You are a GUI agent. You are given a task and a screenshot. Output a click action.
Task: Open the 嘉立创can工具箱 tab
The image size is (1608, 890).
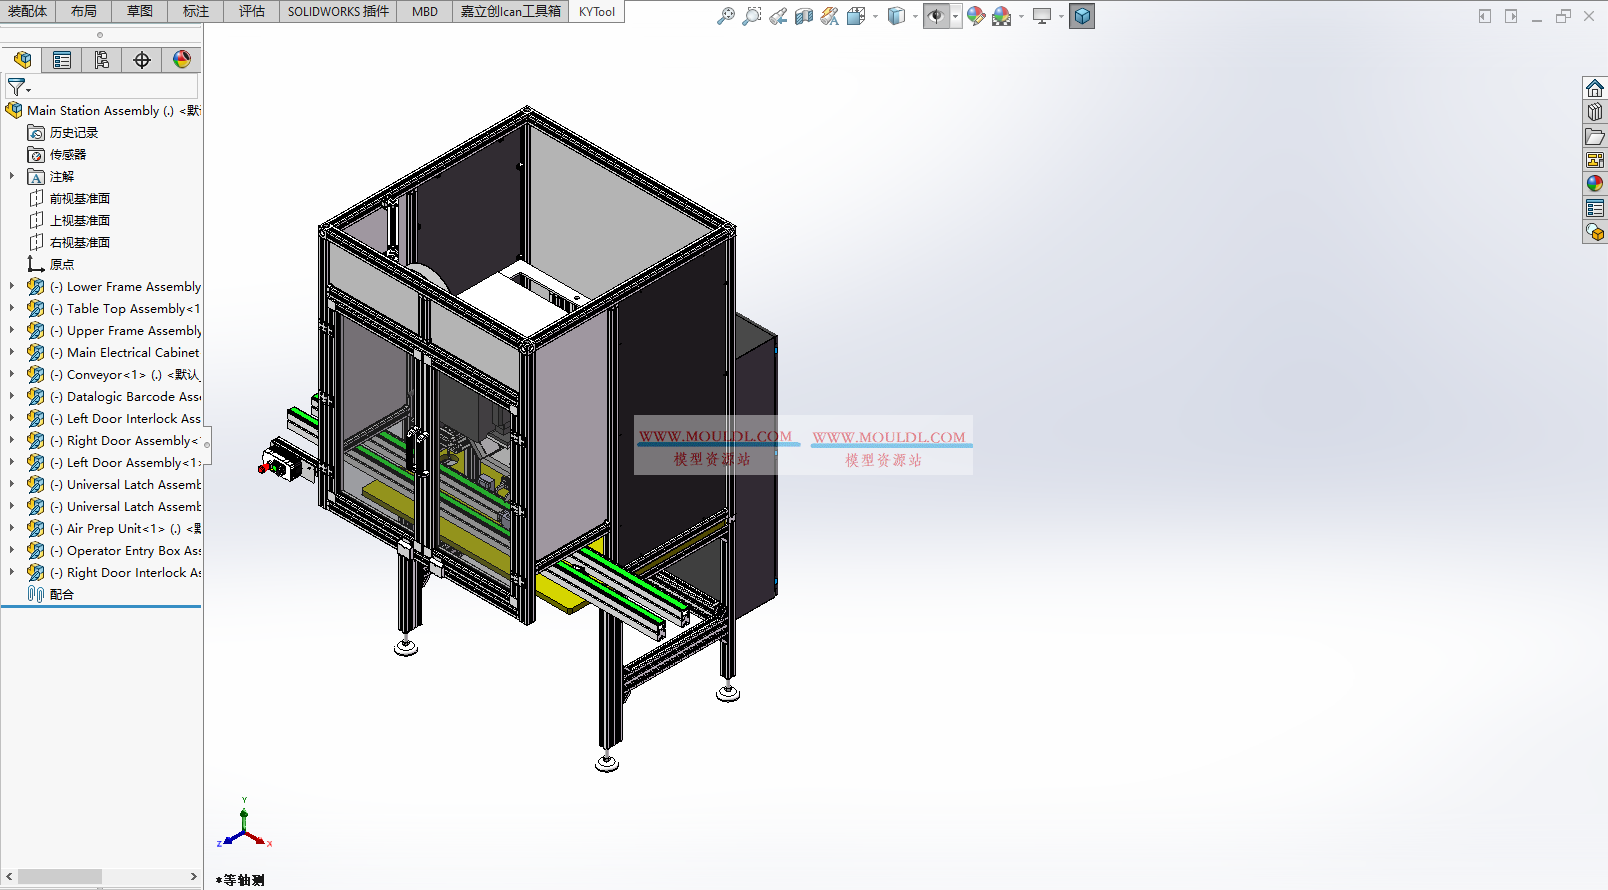(511, 11)
